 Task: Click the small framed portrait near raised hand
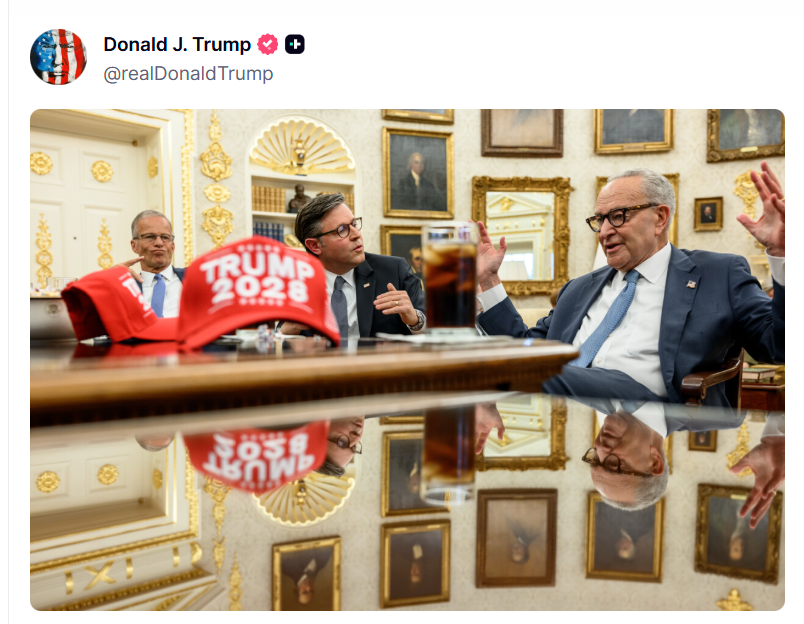(708, 214)
